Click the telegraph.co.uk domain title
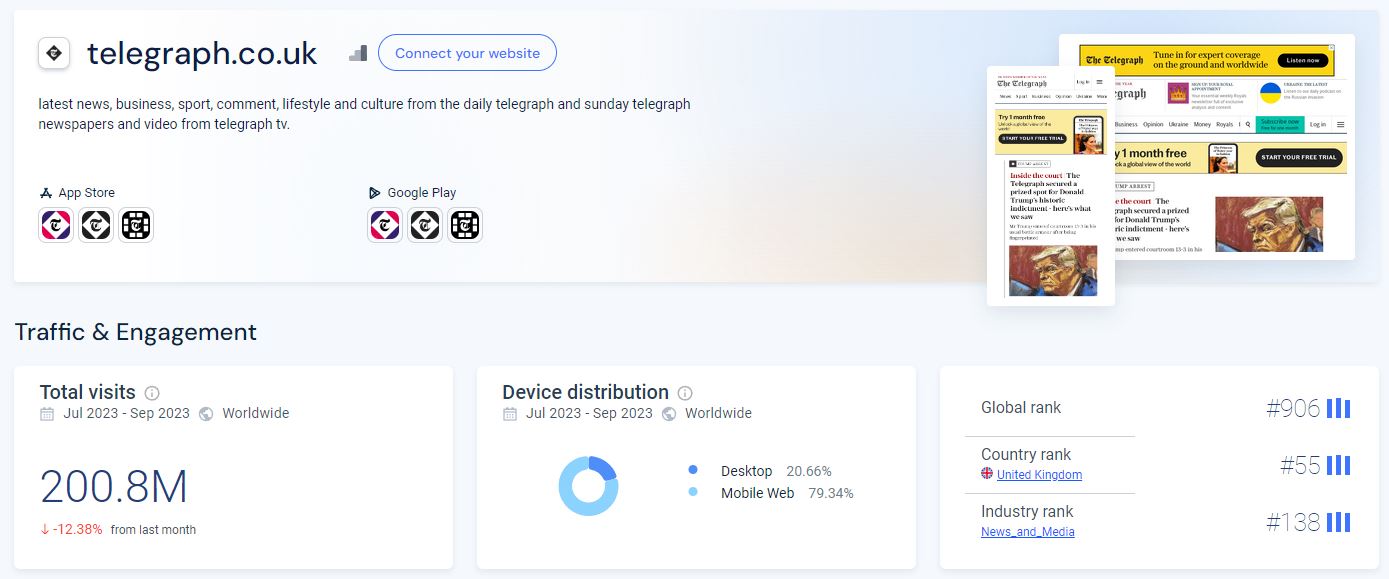 (202, 53)
